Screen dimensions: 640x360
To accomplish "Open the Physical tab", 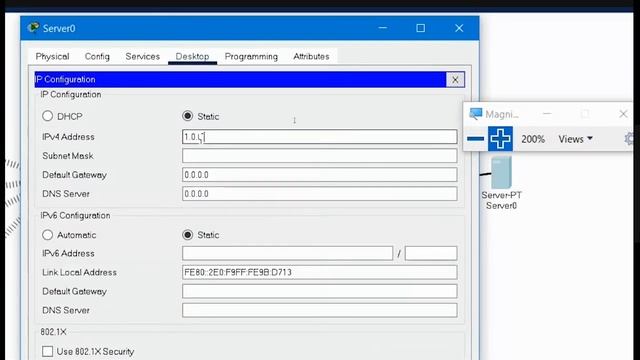I will (x=52, y=56).
